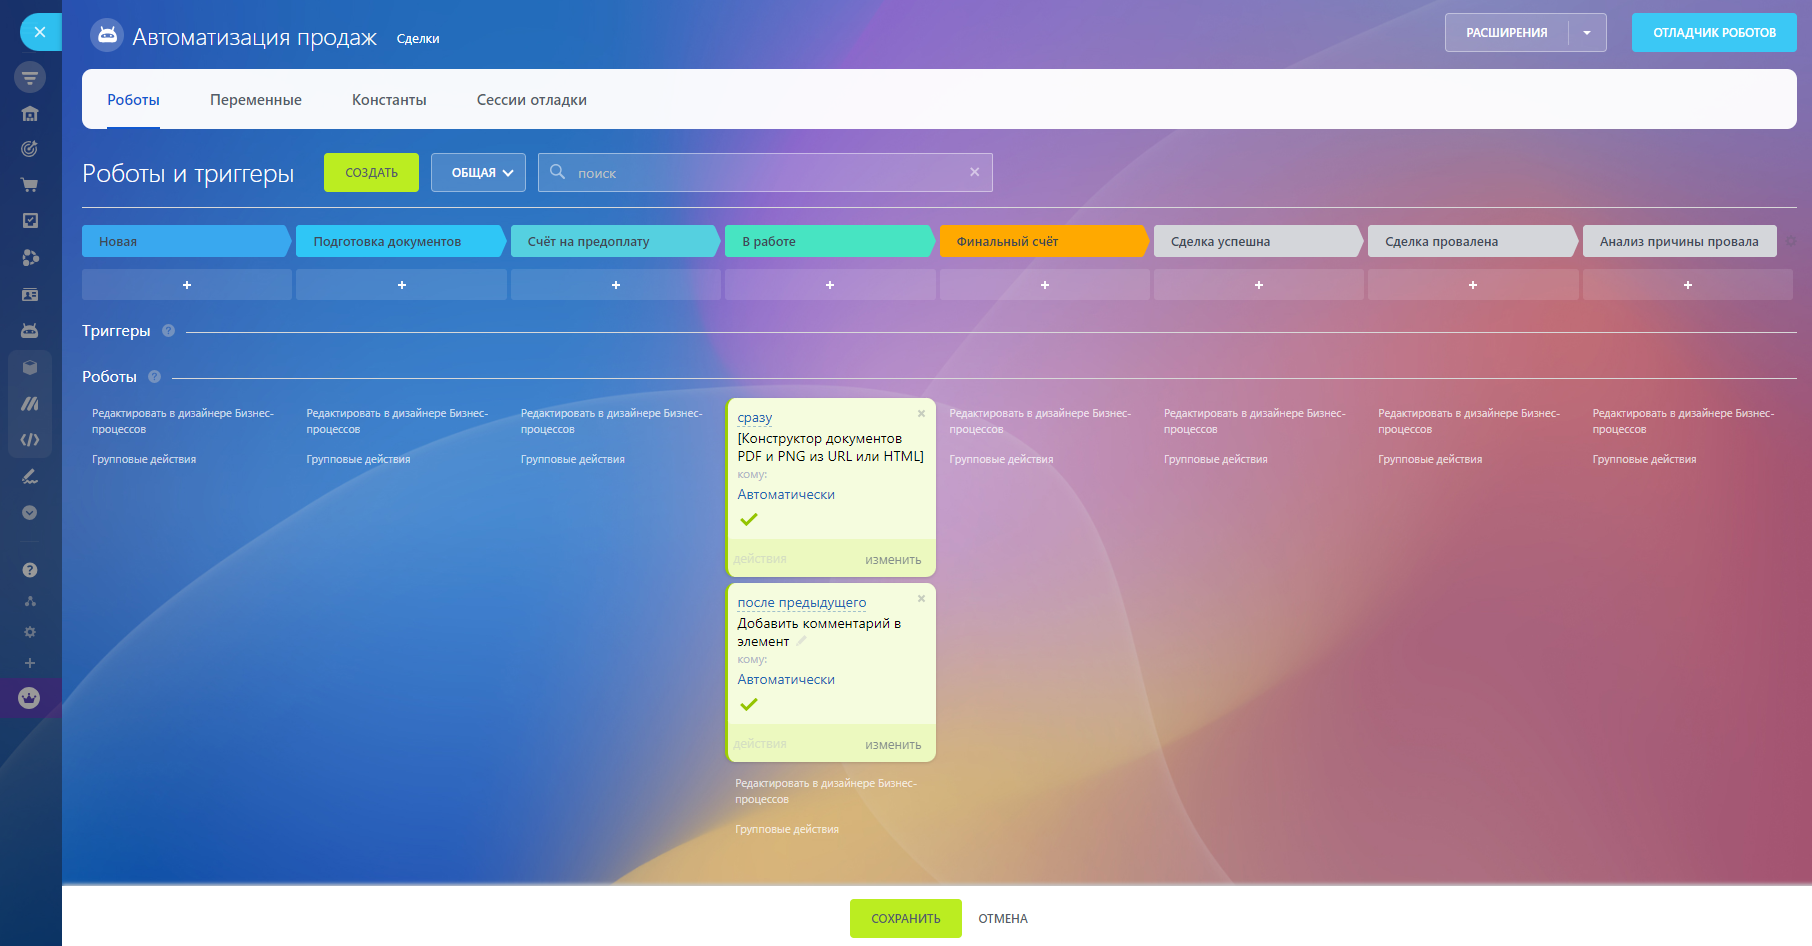This screenshot has width=1812, height=946.
Task: Click Групповые действия under Новая column
Action: [x=144, y=460]
